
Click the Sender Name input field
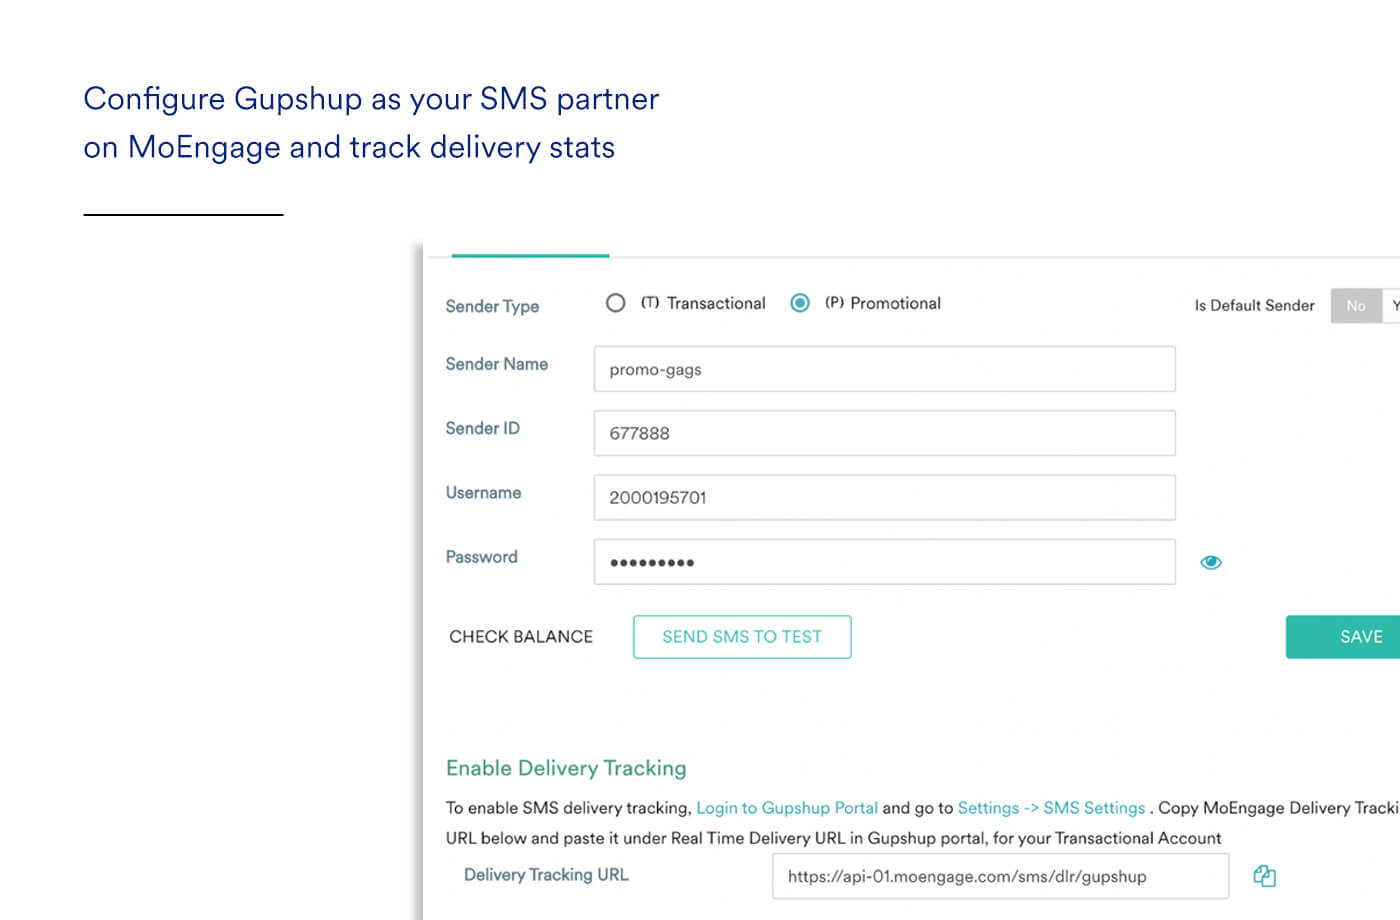point(884,369)
